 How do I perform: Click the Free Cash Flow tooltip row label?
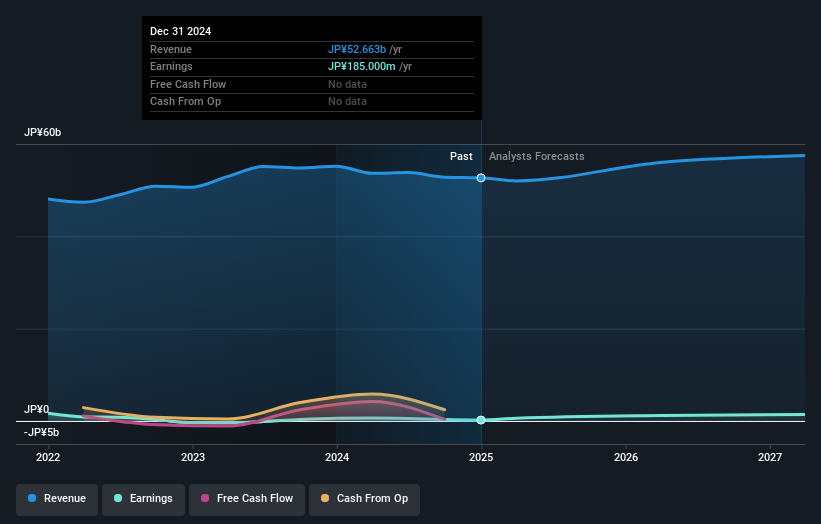(x=188, y=84)
